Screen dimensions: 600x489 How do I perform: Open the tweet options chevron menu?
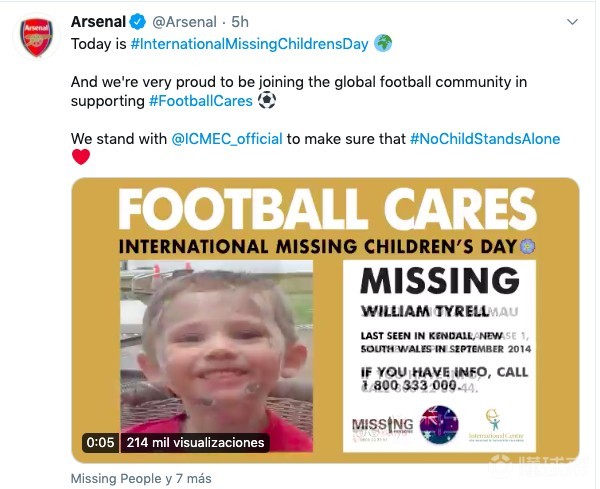pos(572,21)
